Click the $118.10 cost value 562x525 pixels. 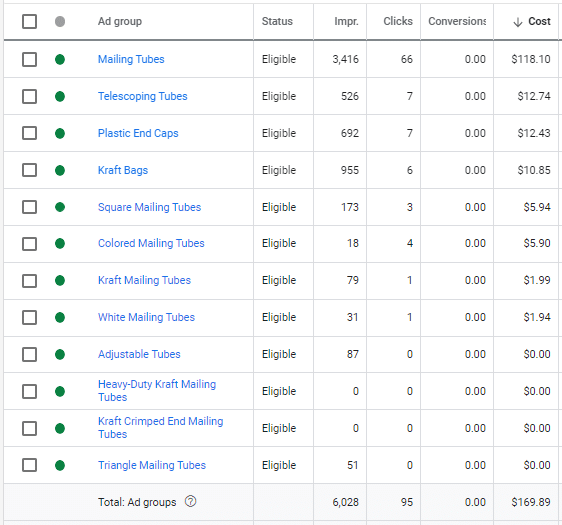pyautogui.click(x=531, y=59)
